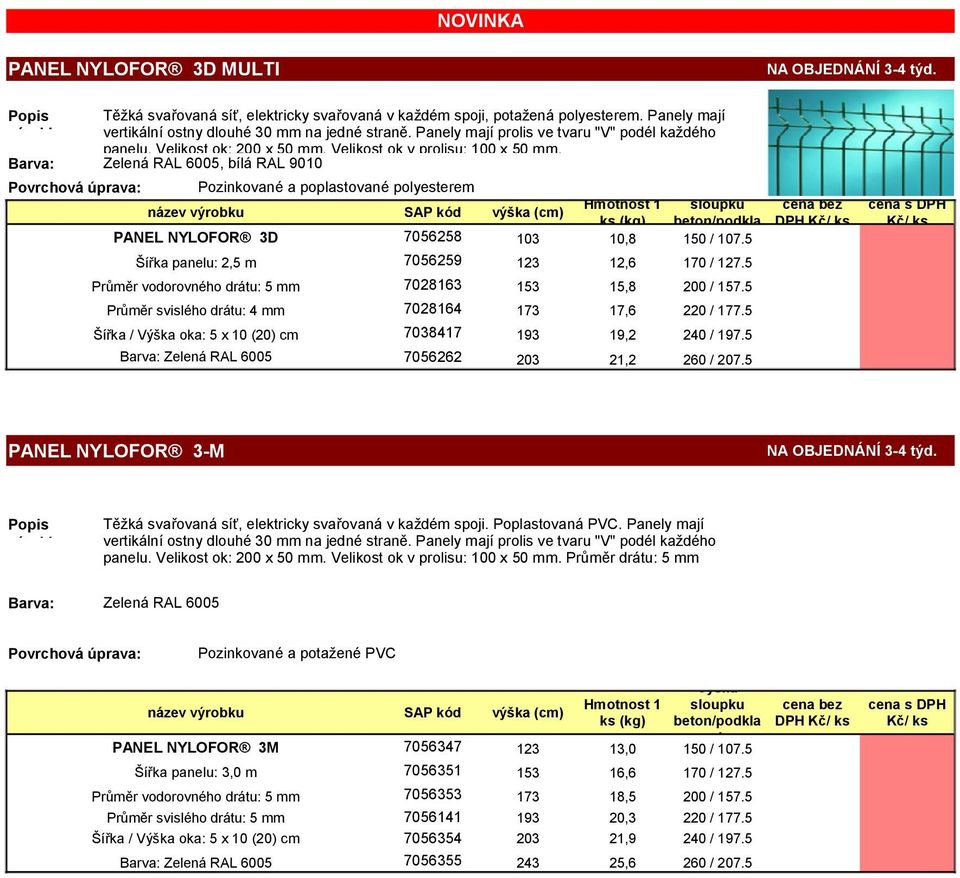
Task: Click the weight value 15,8
Action: pos(623,287)
